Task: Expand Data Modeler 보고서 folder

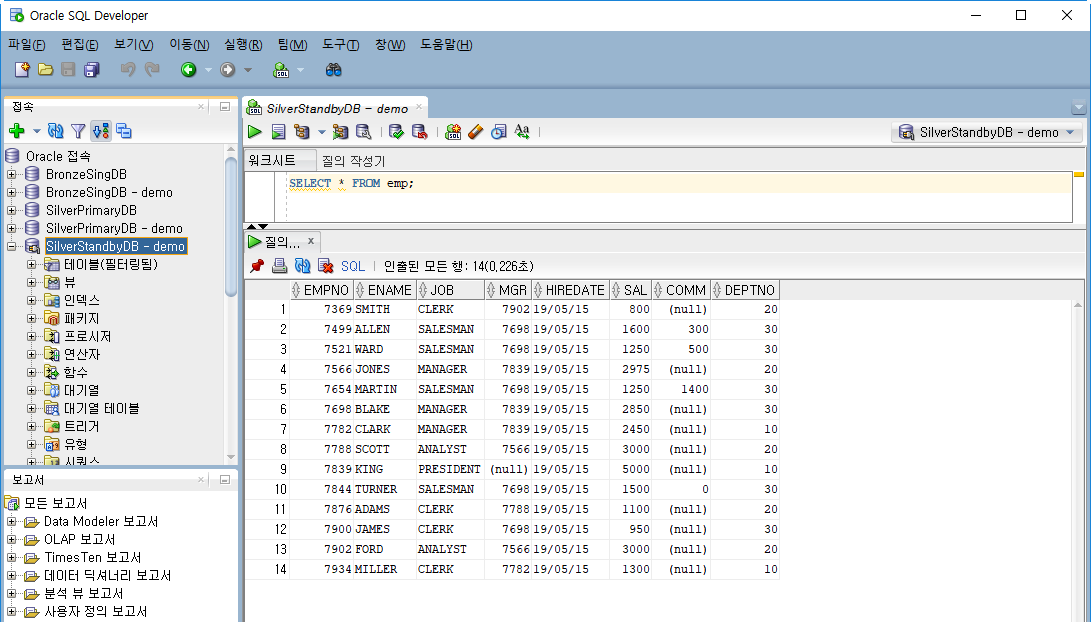Action: click(11, 521)
